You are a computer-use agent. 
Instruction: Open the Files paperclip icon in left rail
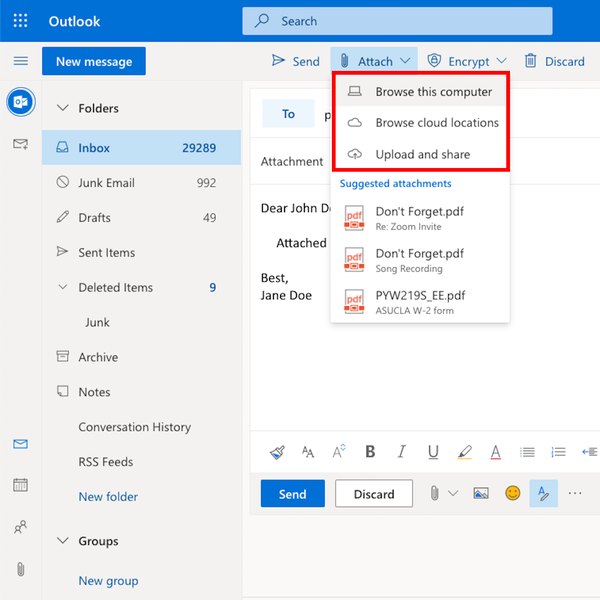coord(21,569)
